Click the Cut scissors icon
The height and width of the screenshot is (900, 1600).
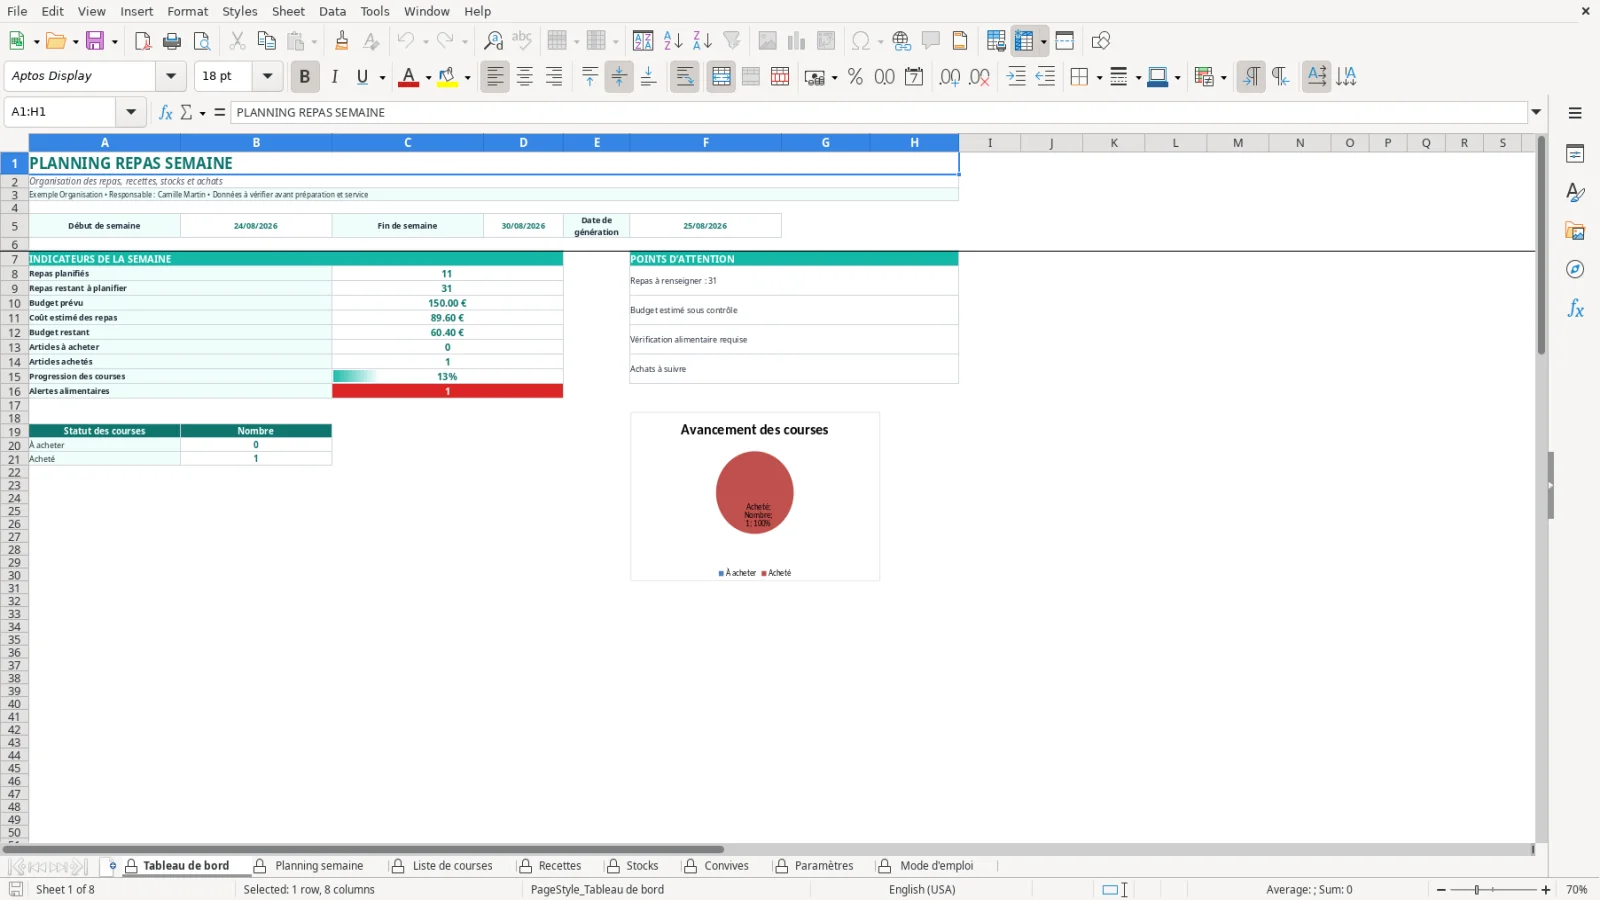237,41
